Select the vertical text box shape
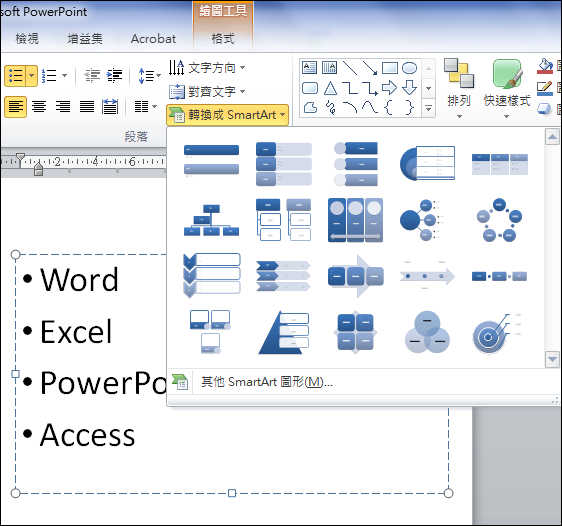This screenshot has width=562, height=526. (x=329, y=67)
